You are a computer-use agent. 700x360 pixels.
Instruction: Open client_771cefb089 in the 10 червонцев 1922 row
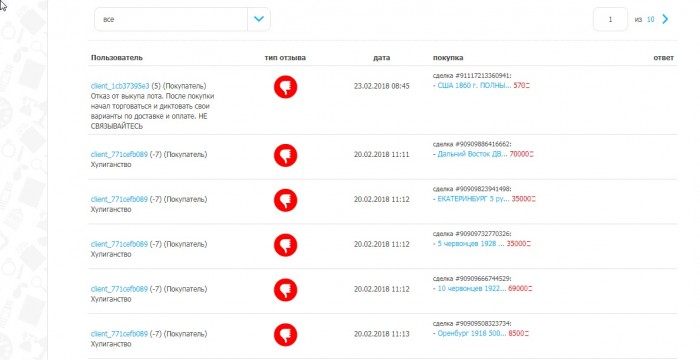[119, 289]
